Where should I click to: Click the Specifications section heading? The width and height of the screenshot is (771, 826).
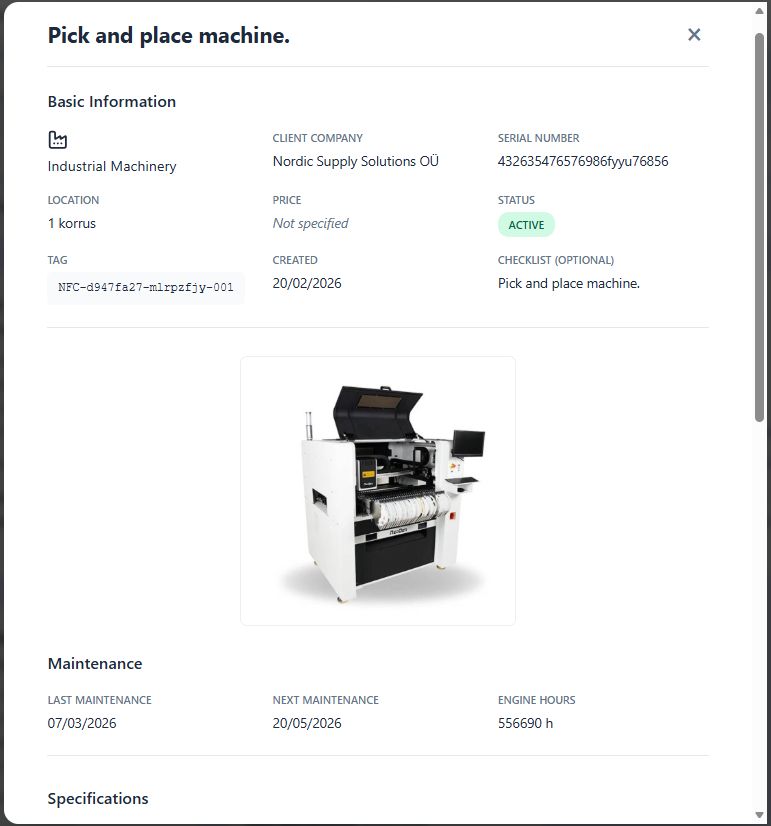(98, 799)
